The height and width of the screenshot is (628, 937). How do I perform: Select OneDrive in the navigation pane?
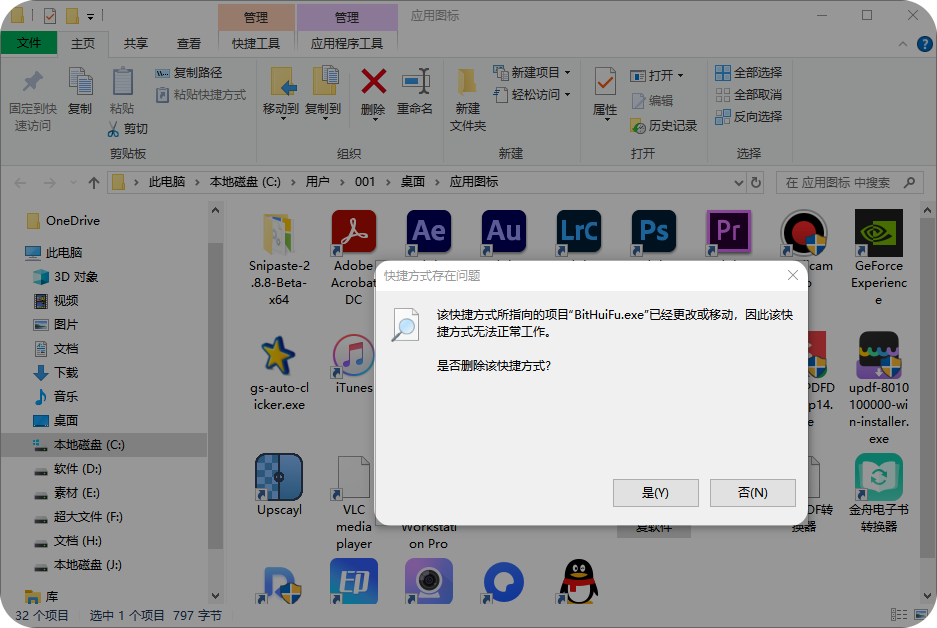tap(64, 220)
